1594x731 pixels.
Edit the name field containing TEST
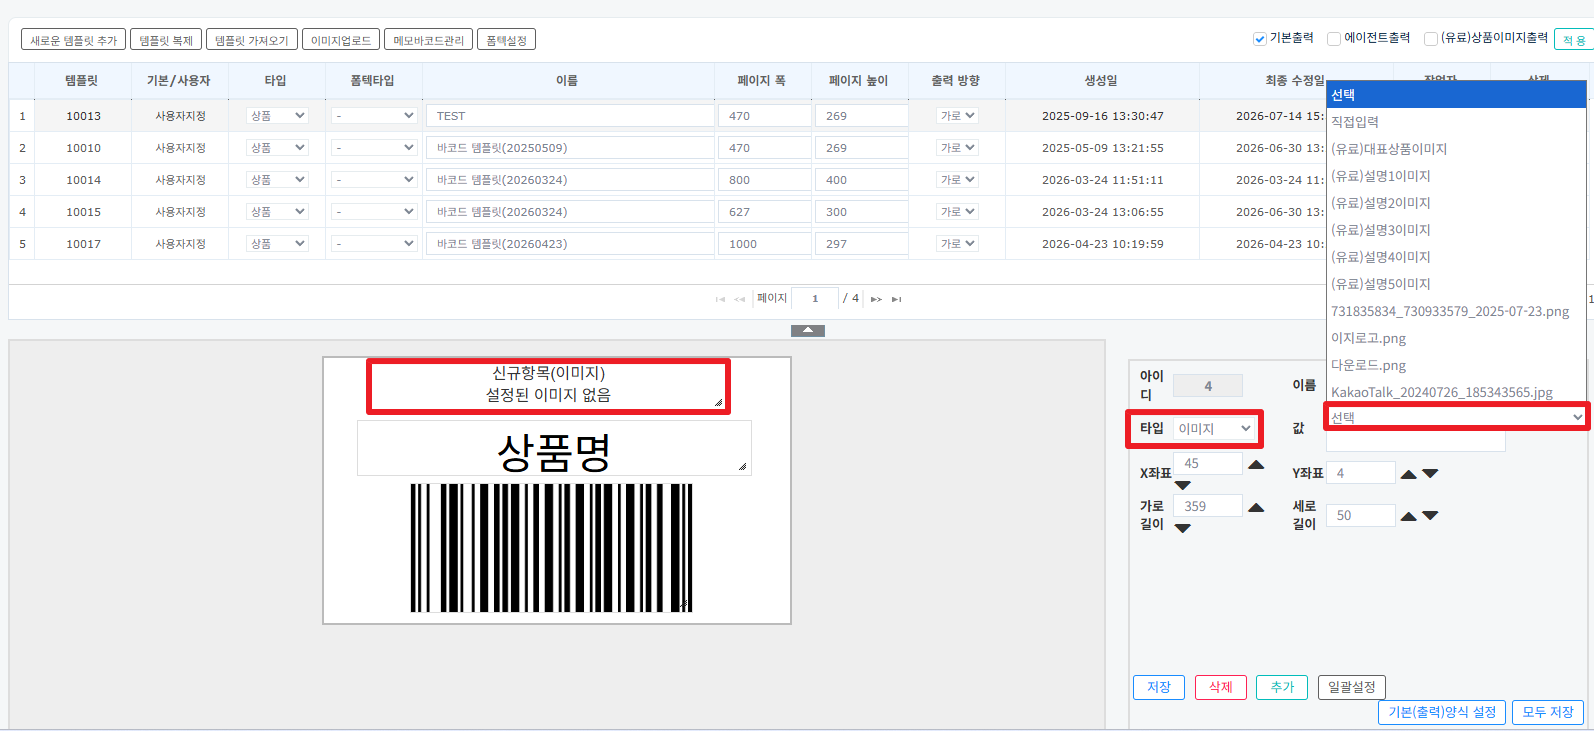pyautogui.click(x=570, y=116)
